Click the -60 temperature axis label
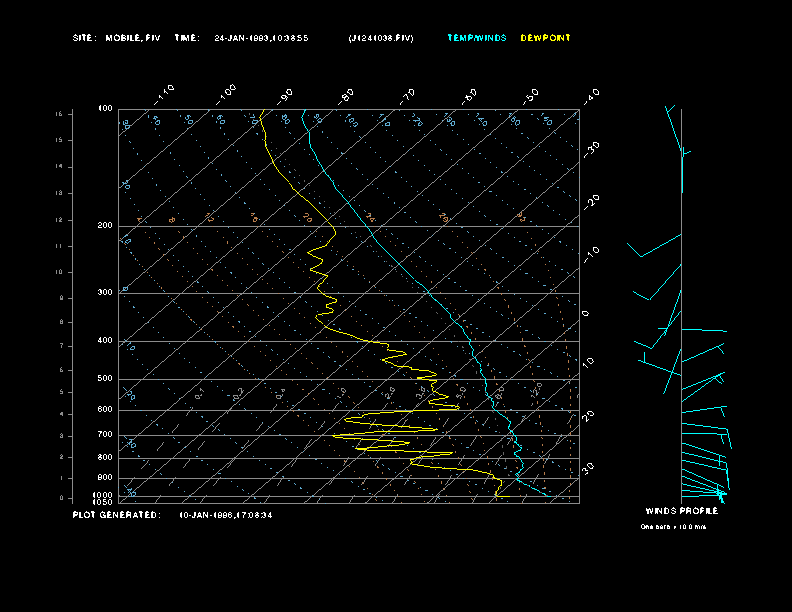The width and height of the screenshot is (792, 612). 469,96
